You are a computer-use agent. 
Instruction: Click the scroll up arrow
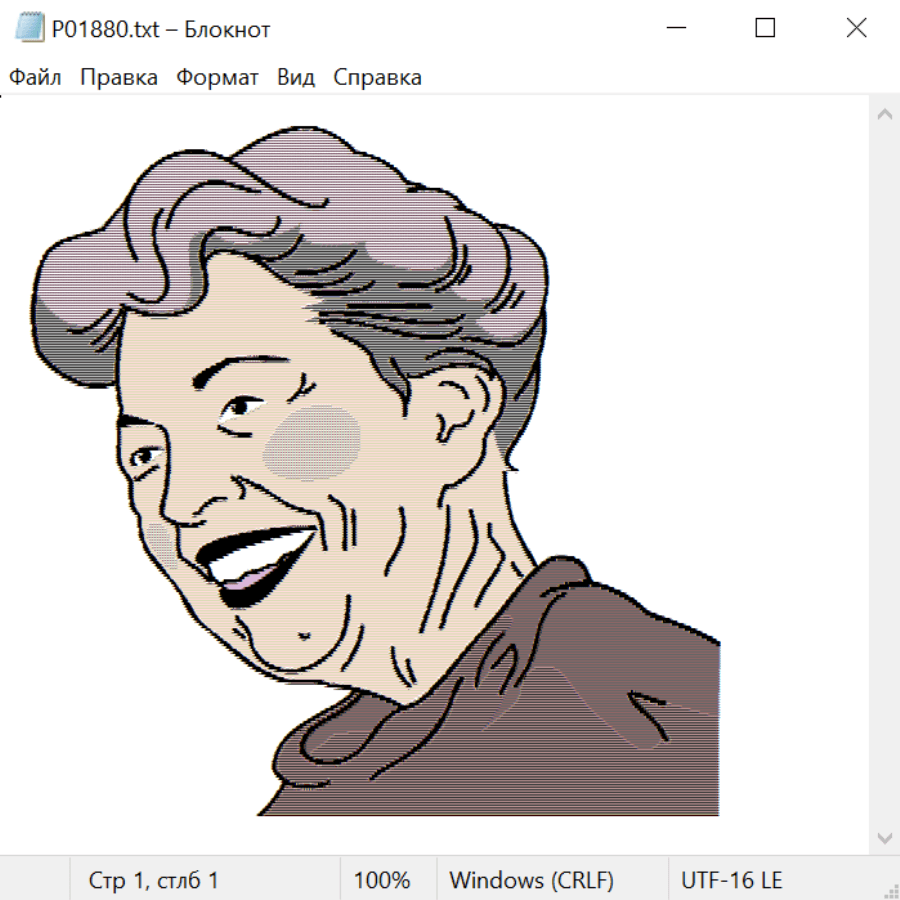884,114
